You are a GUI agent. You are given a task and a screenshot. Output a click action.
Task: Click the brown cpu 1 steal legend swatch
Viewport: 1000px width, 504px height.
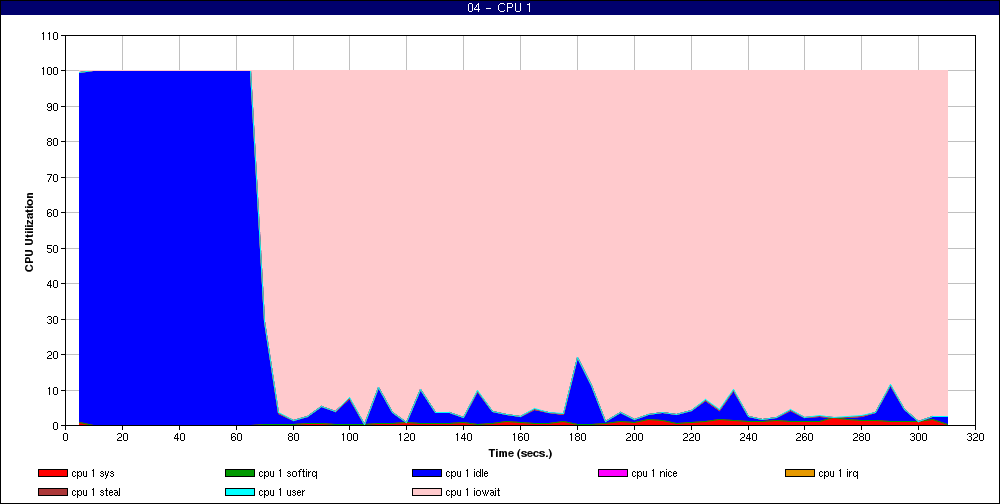[52, 493]
